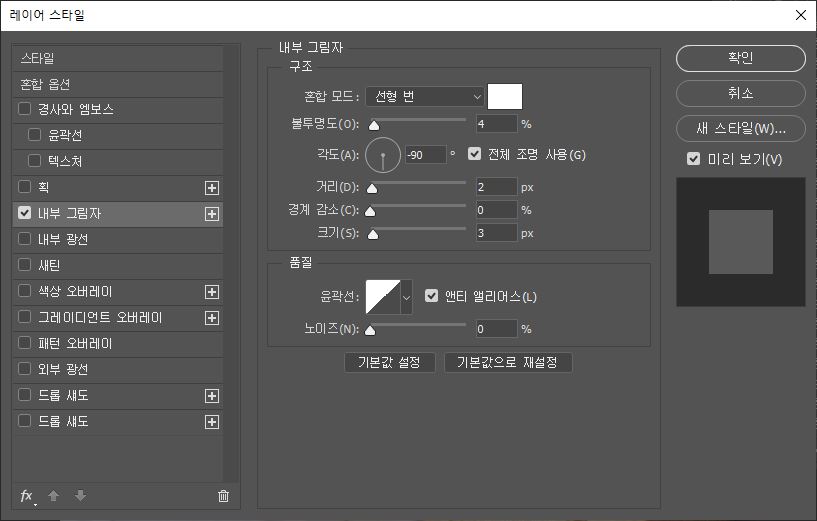
Task: Click the 불투명도 value field
Action: 497,124
